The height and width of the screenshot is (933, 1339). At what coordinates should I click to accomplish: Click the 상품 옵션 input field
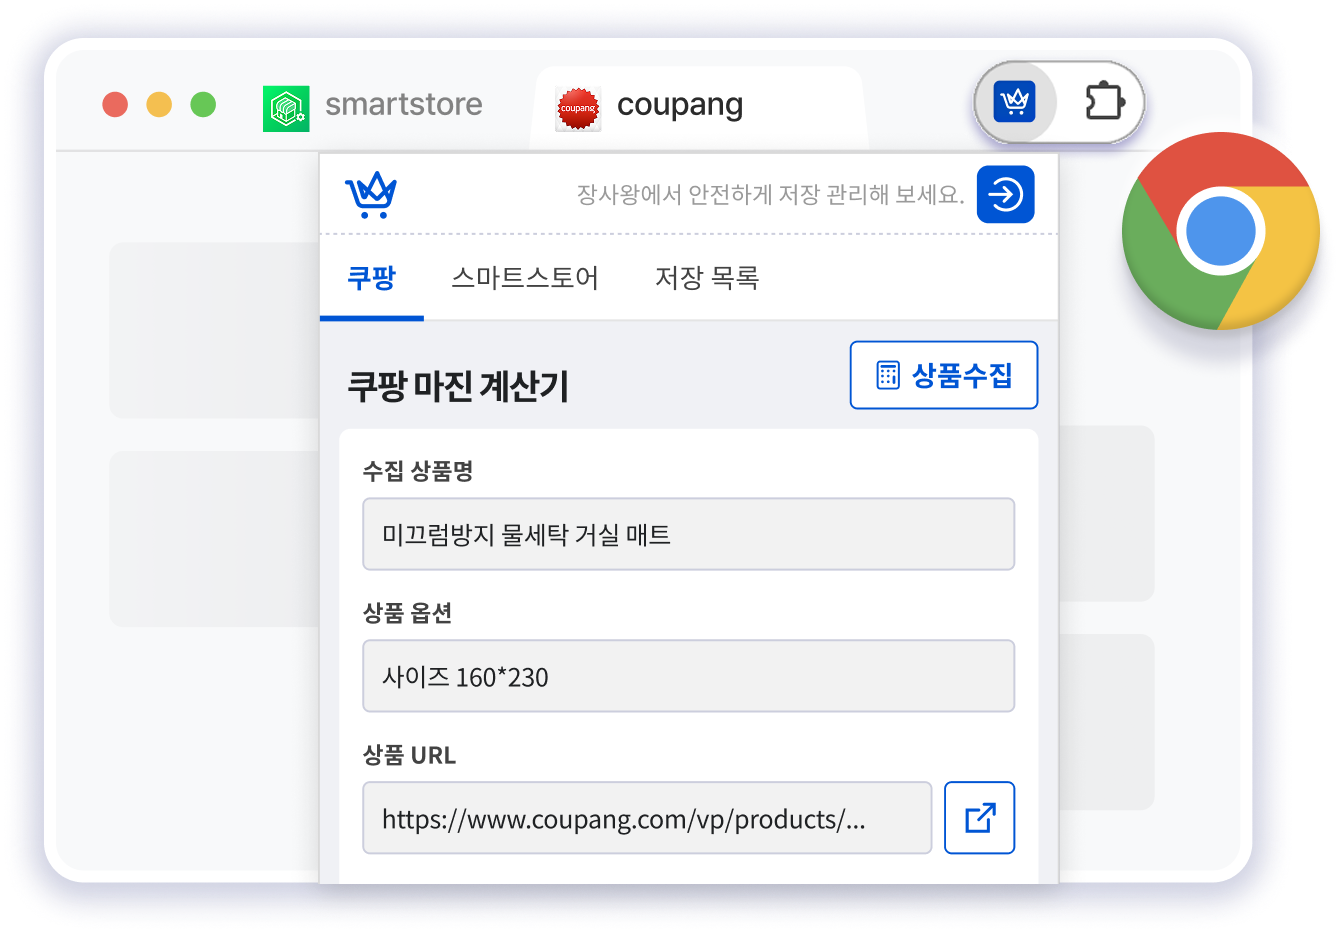tap(688, 676)
